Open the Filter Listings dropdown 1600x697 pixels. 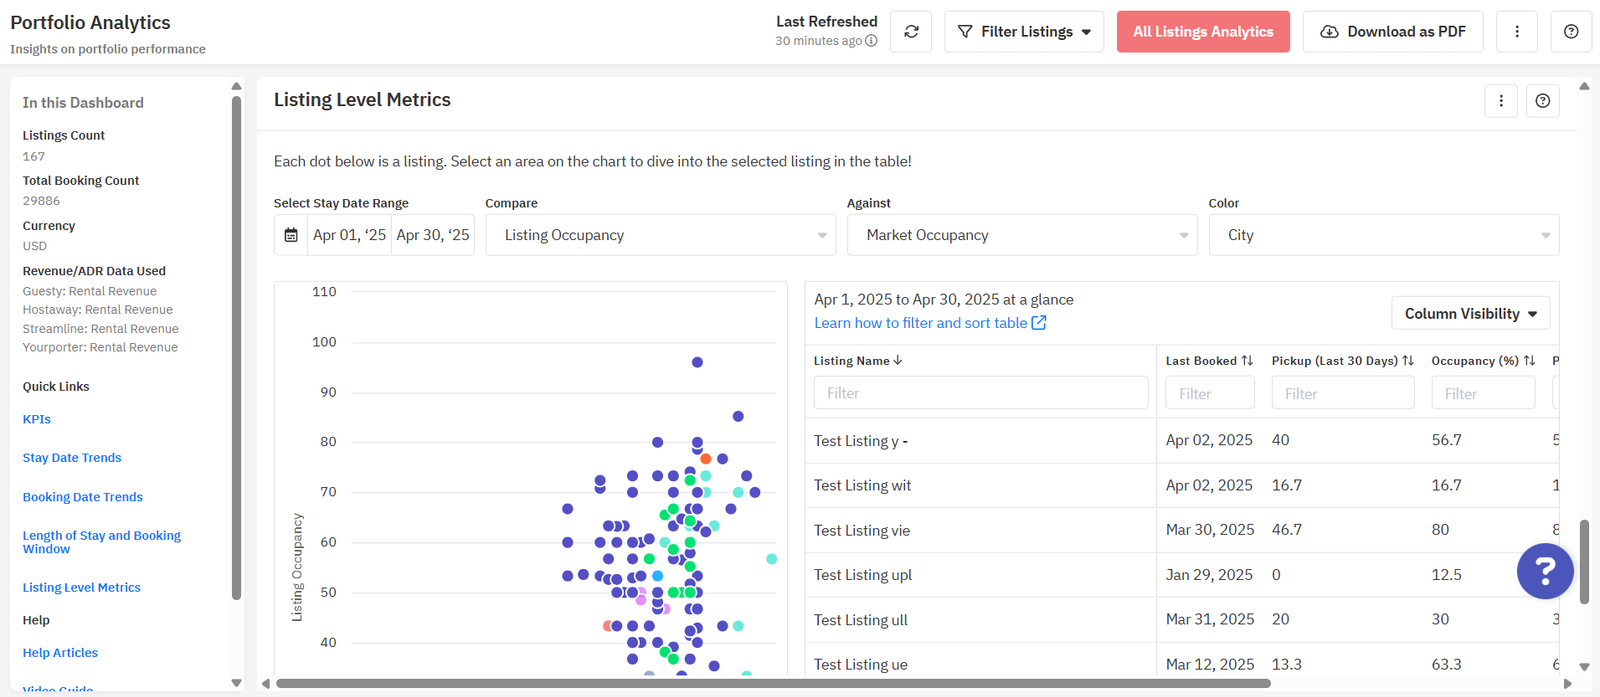pyautogui.click(x=1024, y=32)
